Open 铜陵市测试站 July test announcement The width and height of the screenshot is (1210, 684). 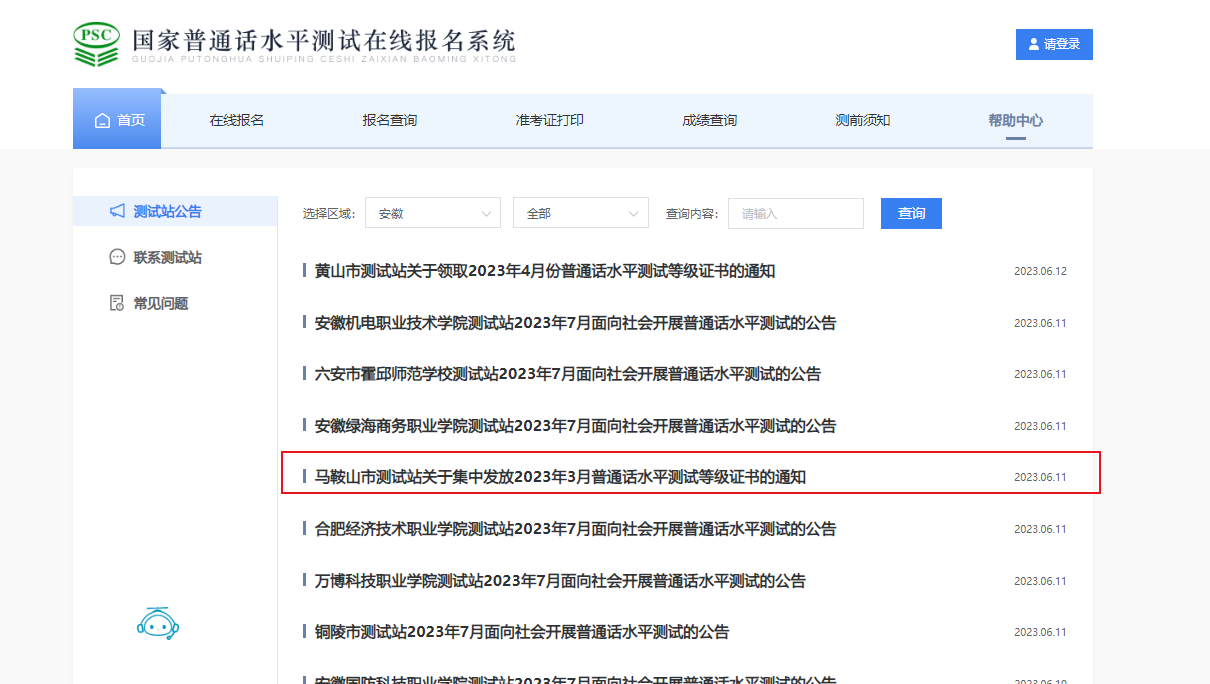pyautogui.click(x=522, y=632)
